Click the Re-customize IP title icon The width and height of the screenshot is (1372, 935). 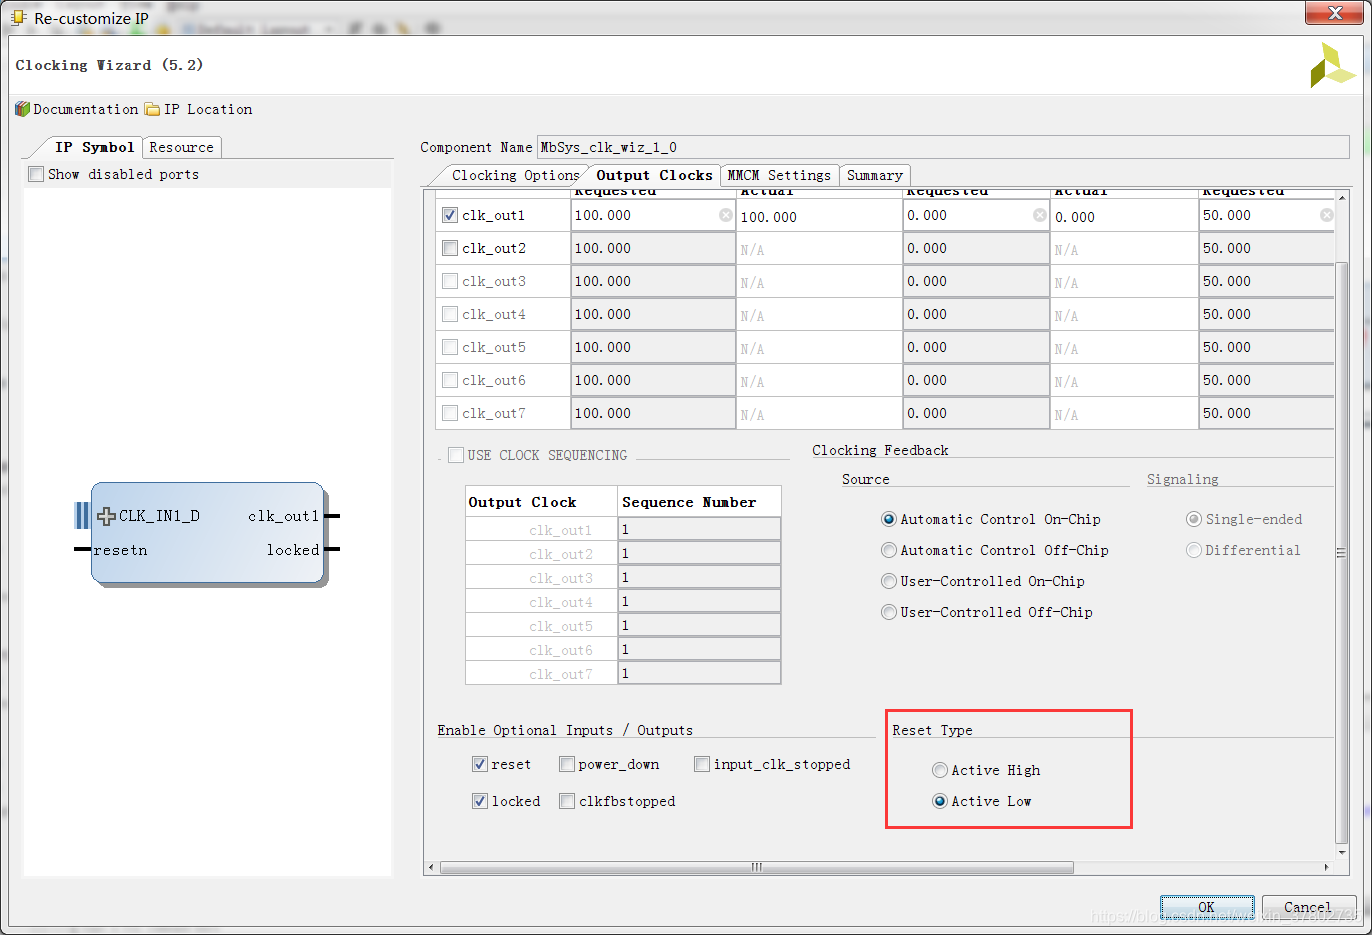coord(18,17)
